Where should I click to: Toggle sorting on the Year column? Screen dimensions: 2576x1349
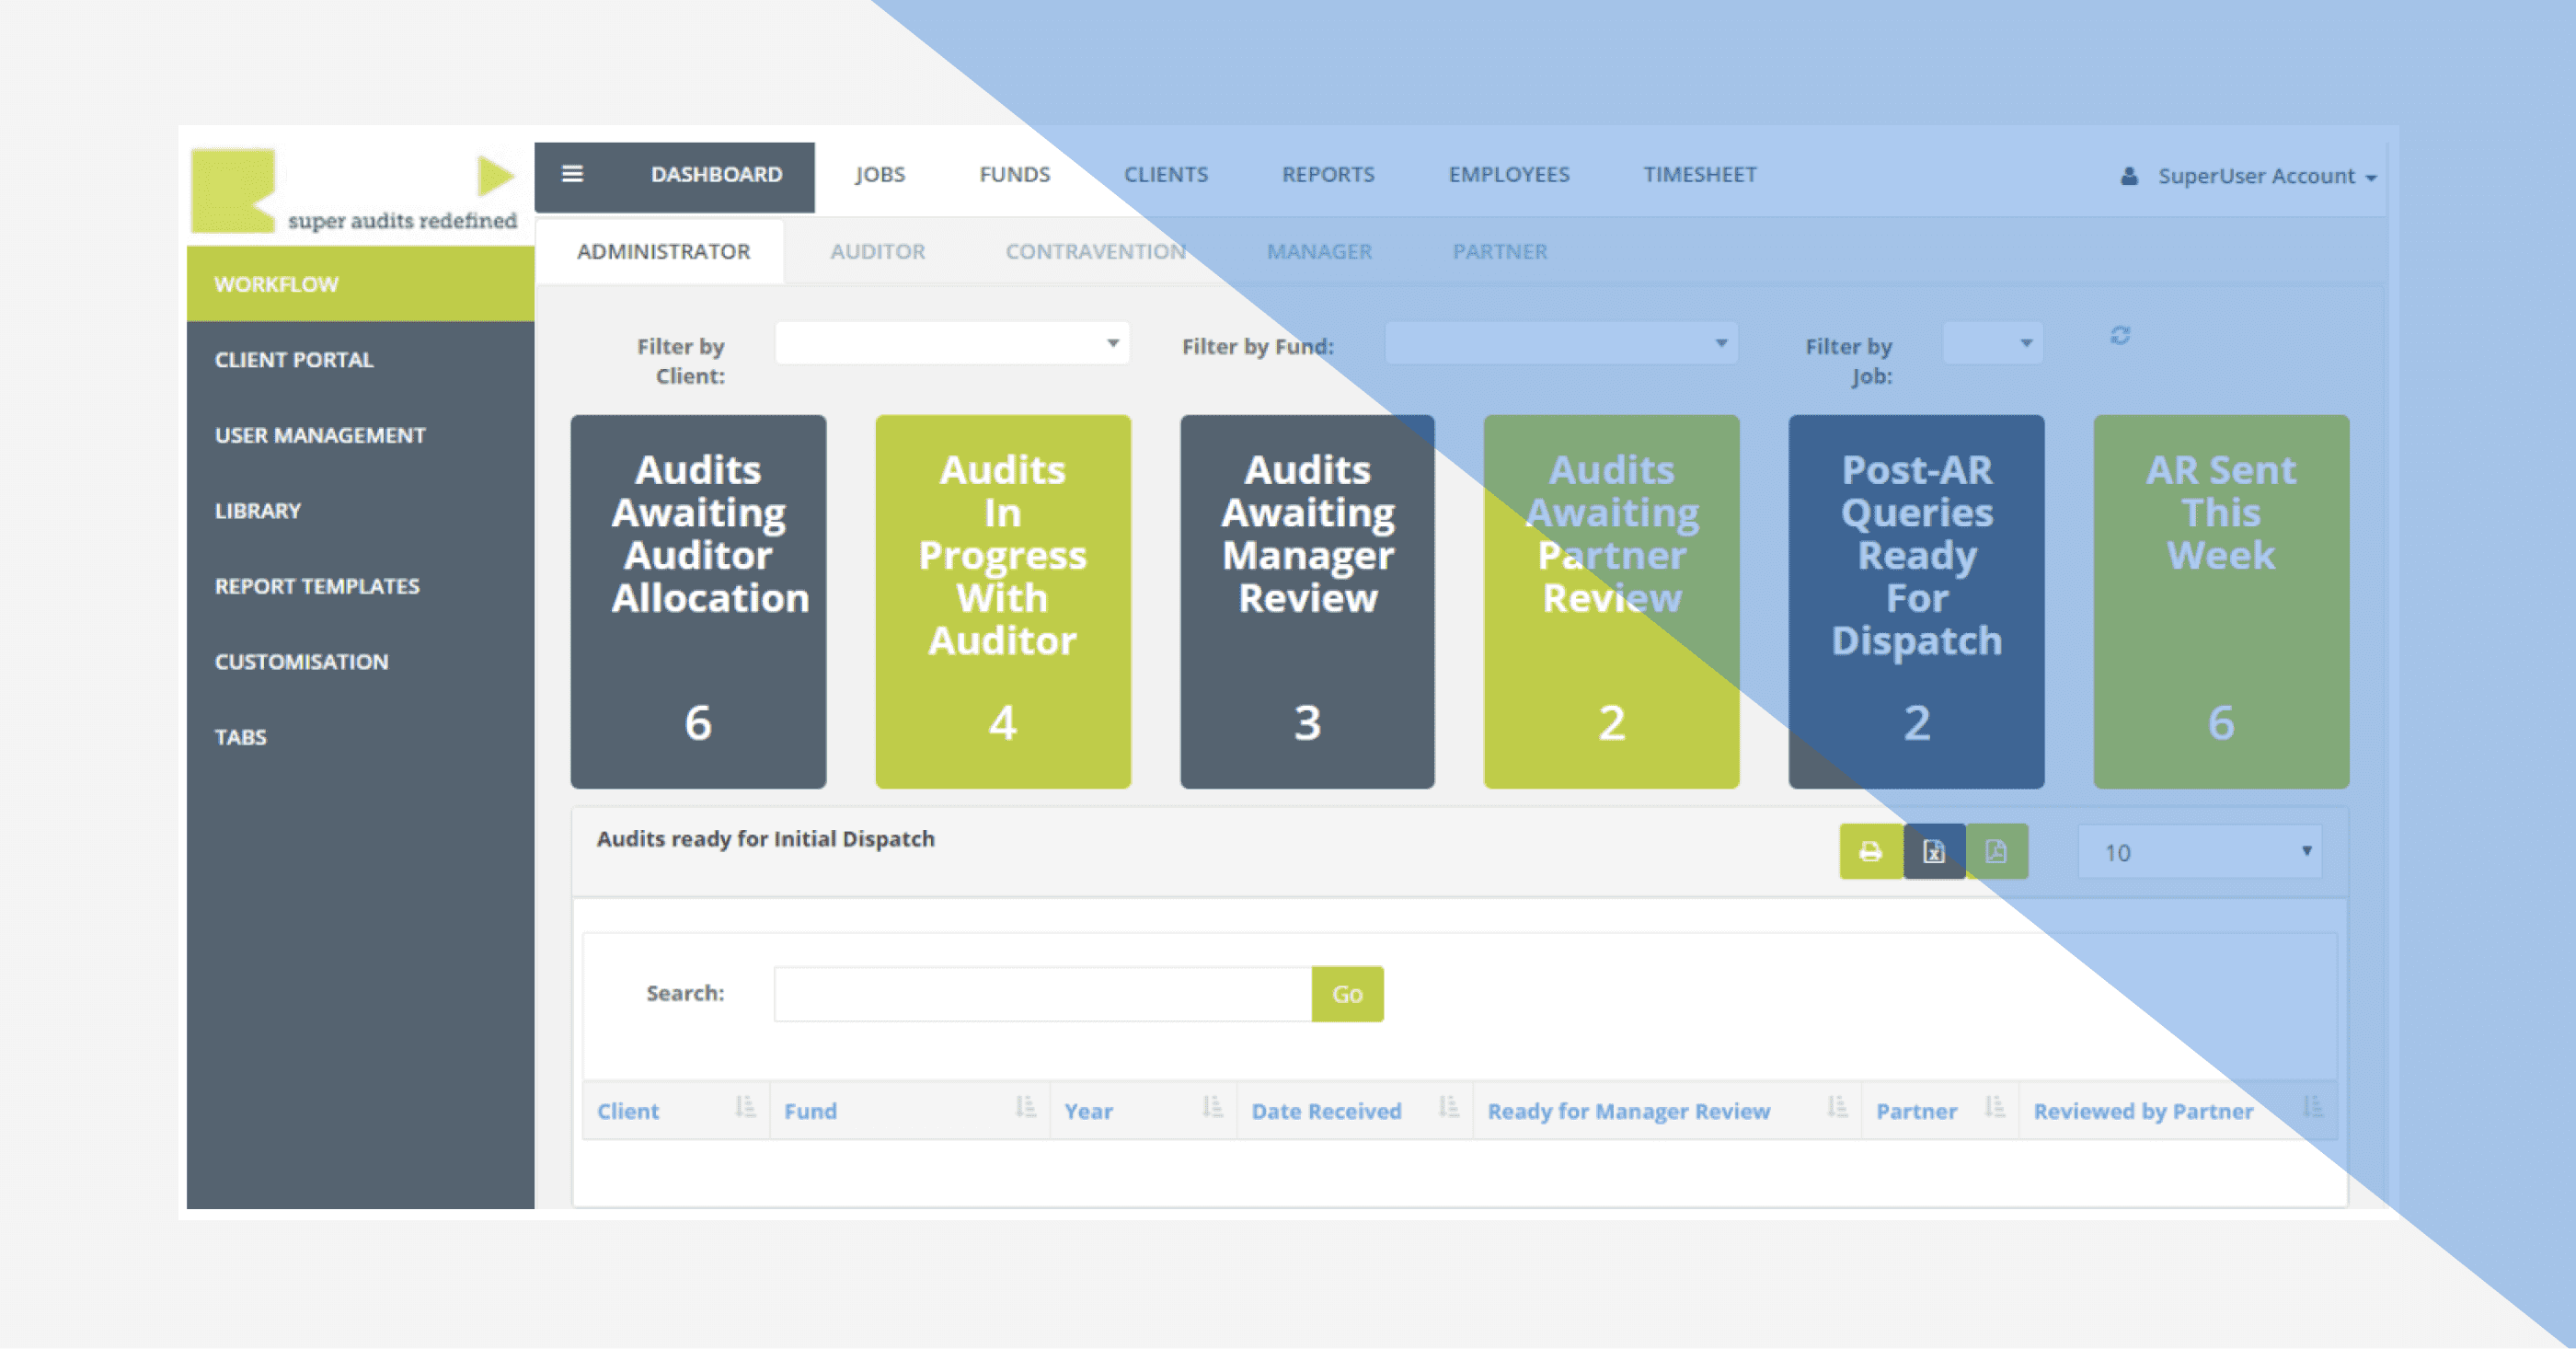click(x=1212, y=1110)
